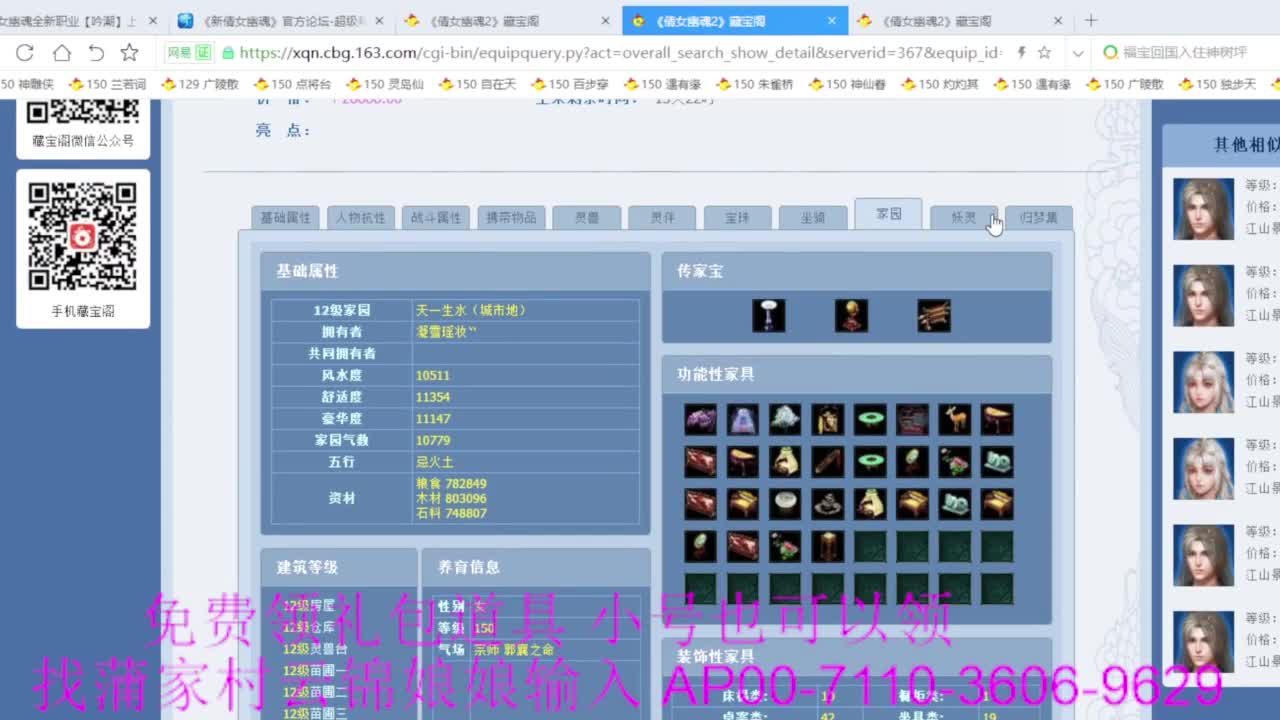Click the 藏宝阁微信公众号 QR code
This screenshot has width=1280, height=720.
pos(82,111)
